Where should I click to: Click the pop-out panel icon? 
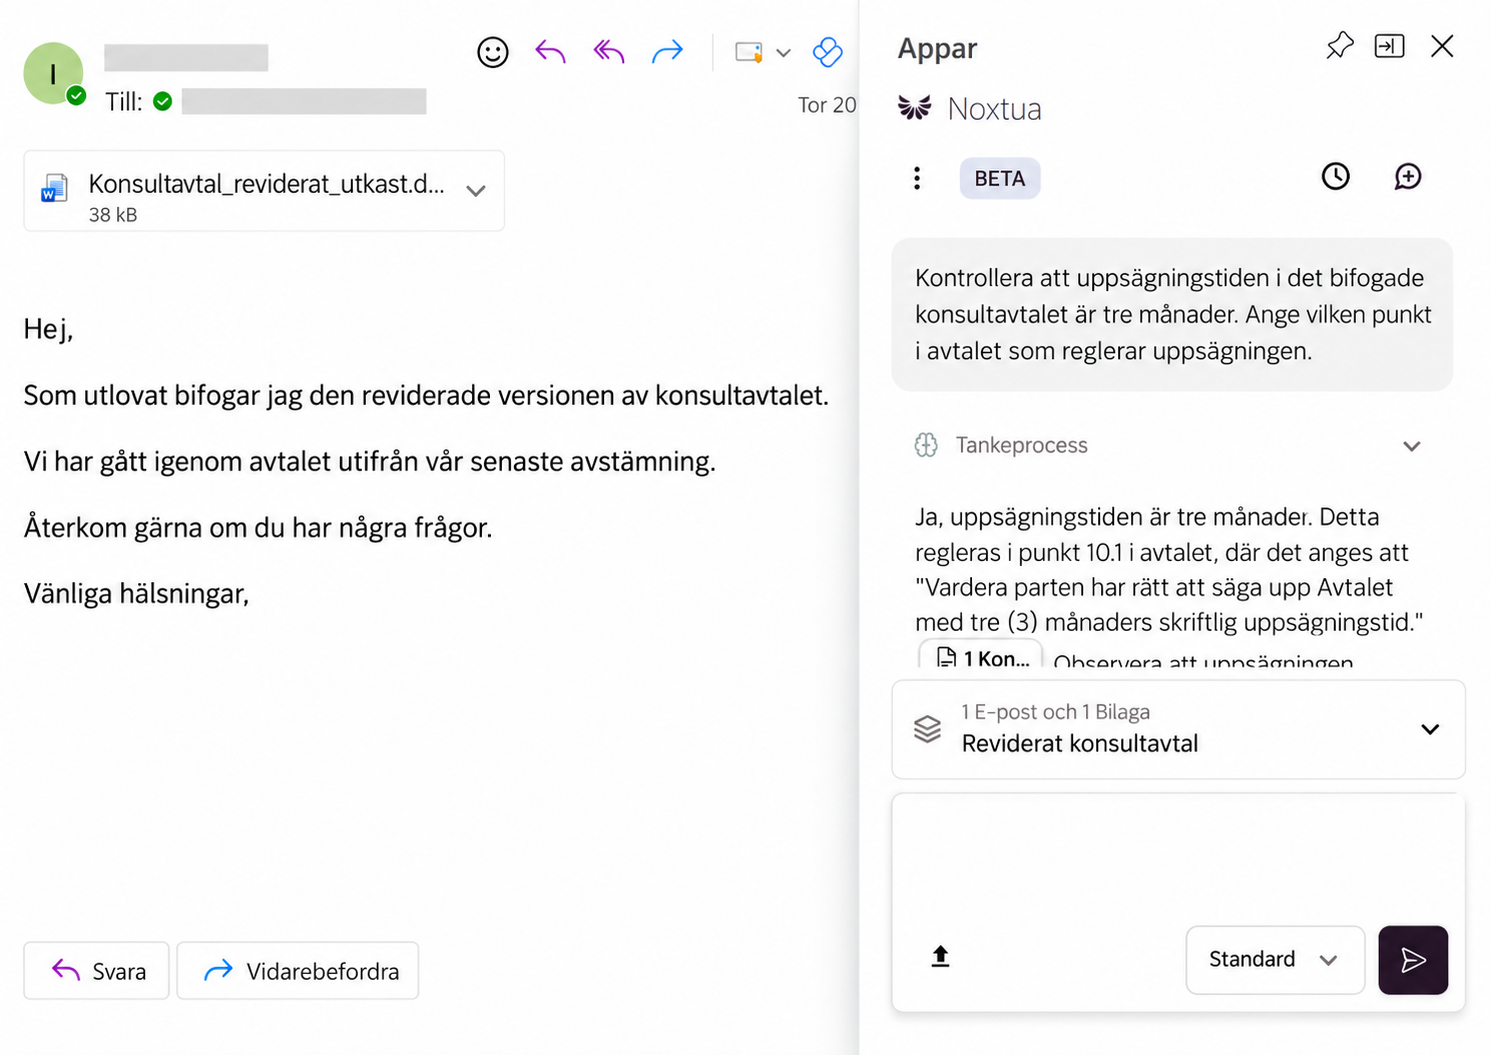click(x=1389, y=46)
